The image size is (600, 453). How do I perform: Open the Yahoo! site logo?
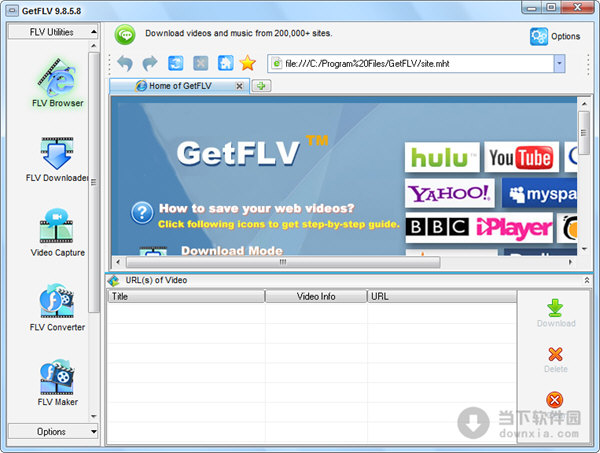450,193
